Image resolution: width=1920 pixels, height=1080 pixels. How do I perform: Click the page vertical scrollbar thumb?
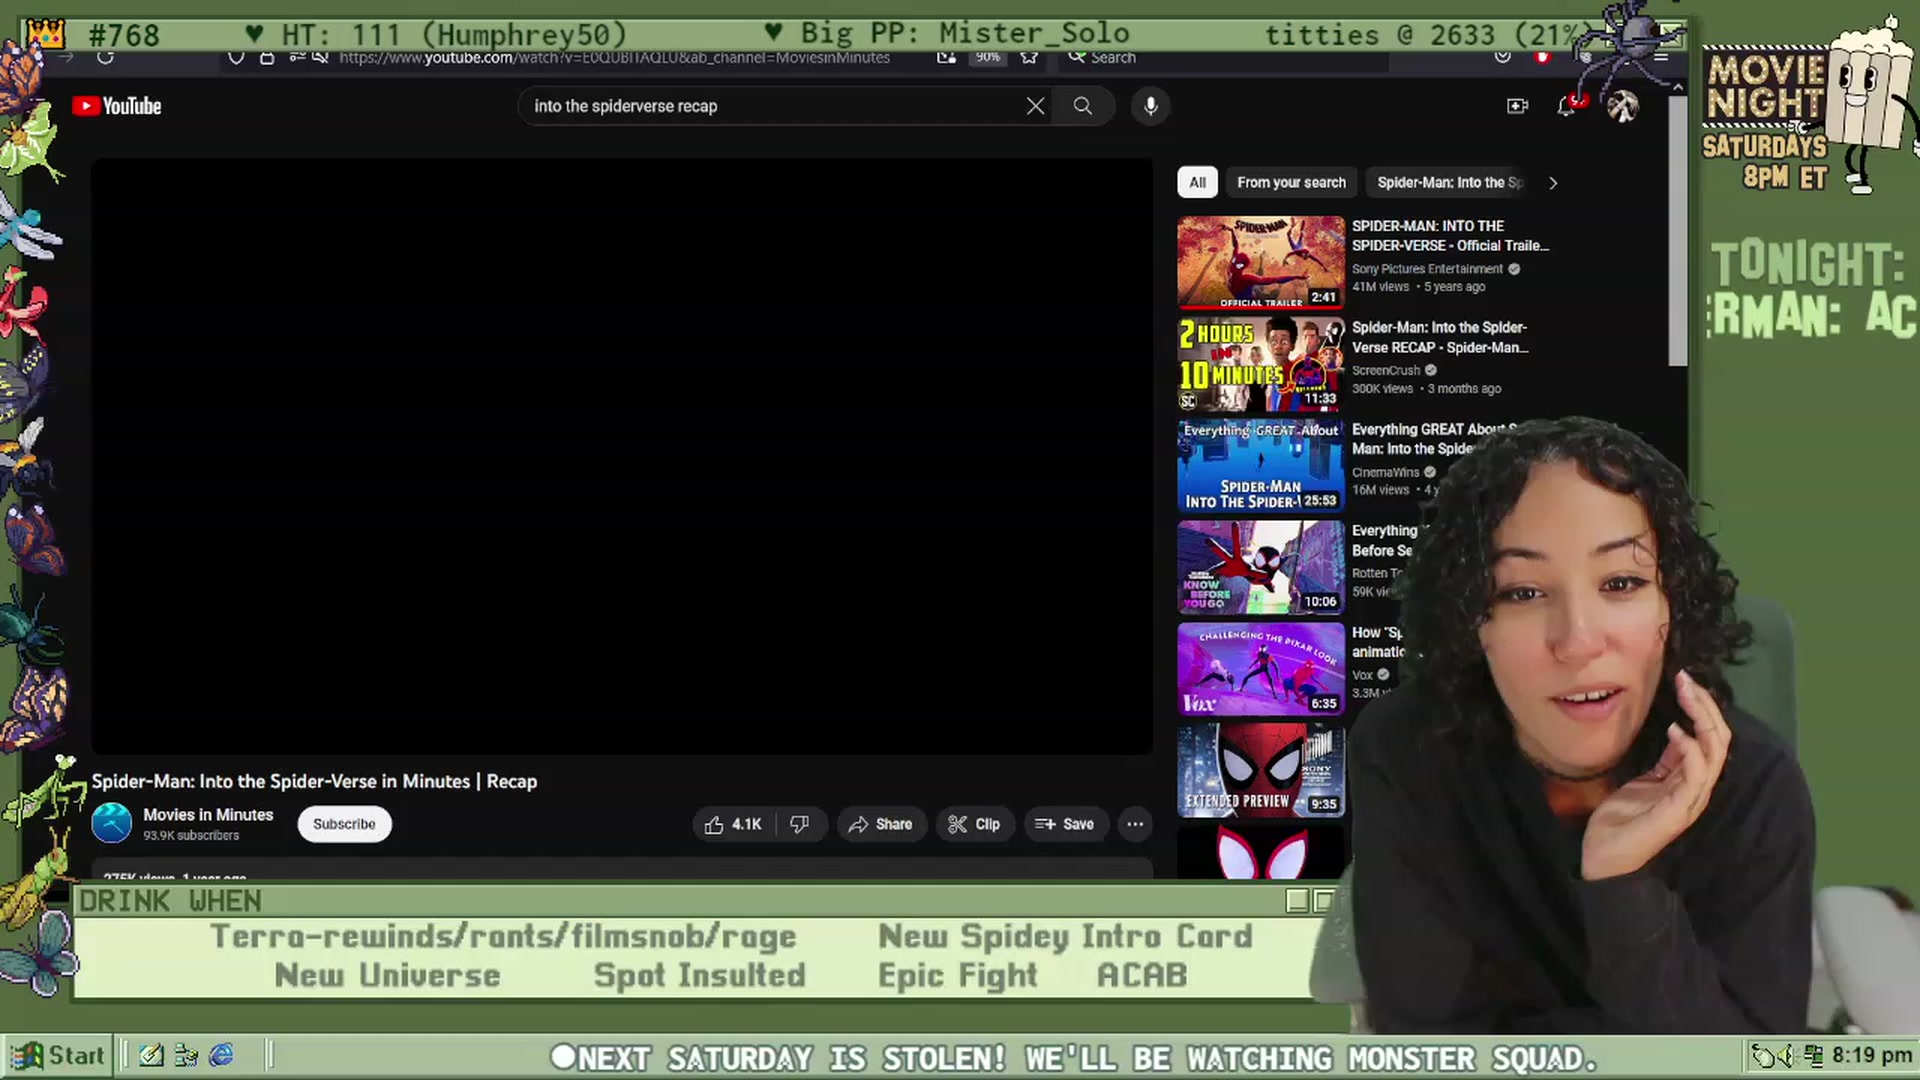pos(1678,230)
